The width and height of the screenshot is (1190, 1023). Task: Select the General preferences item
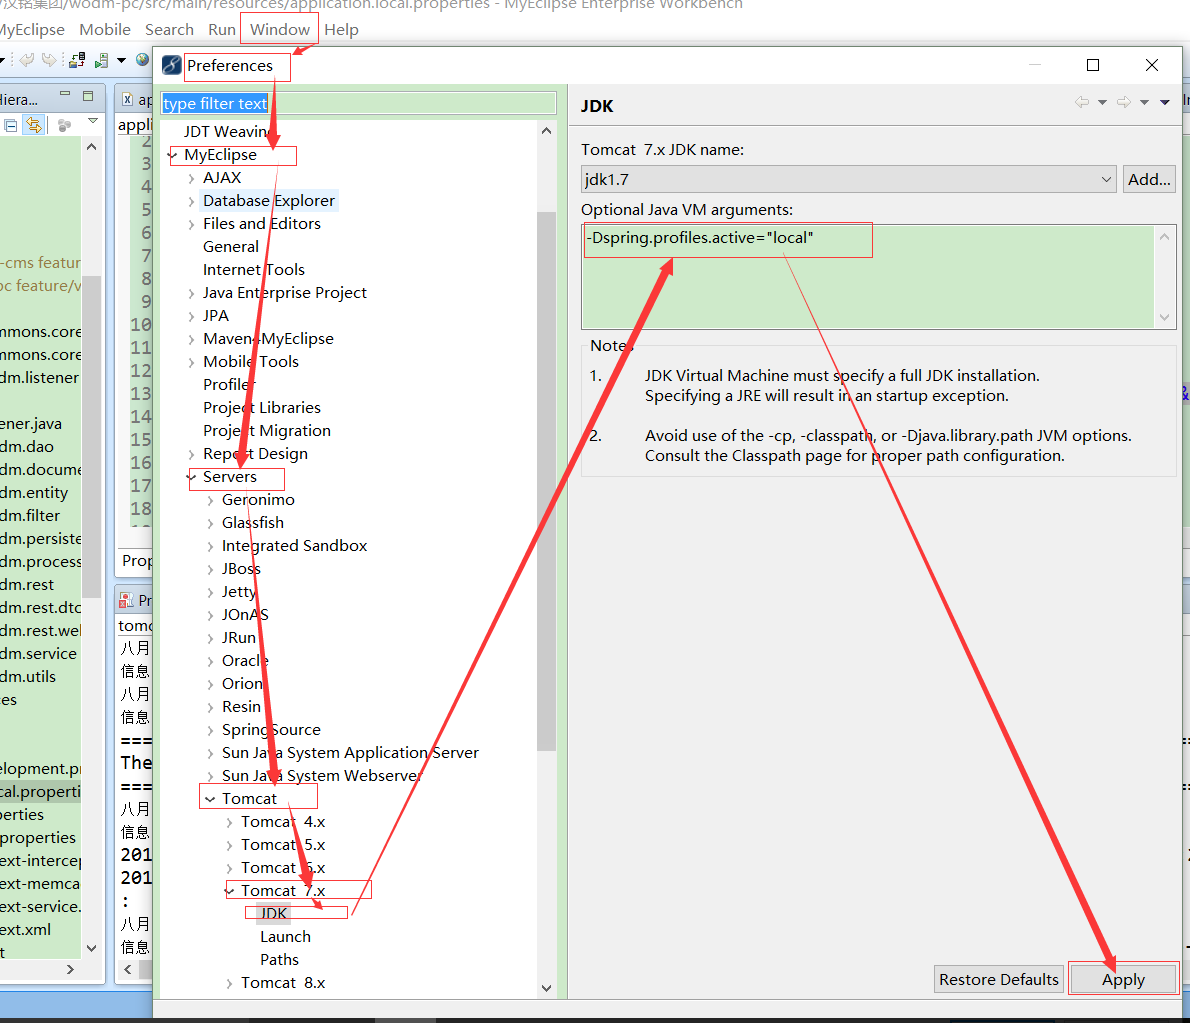(x=231, y=247)
